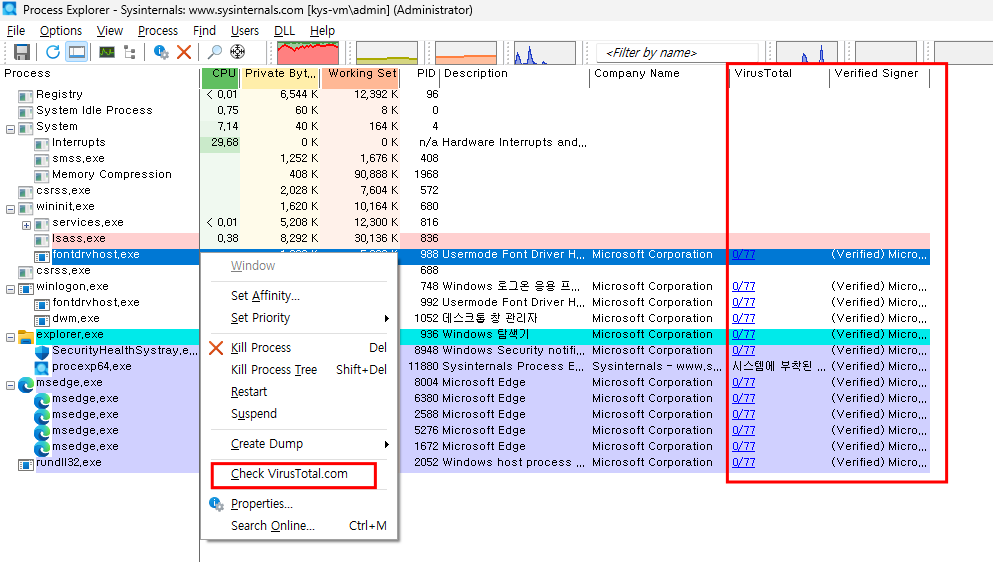Click the red X Kill Process toolbar icon
Image resolution: width=993 pixels, height=562 pixels.
pyautogui.click(x=184, y=52)
